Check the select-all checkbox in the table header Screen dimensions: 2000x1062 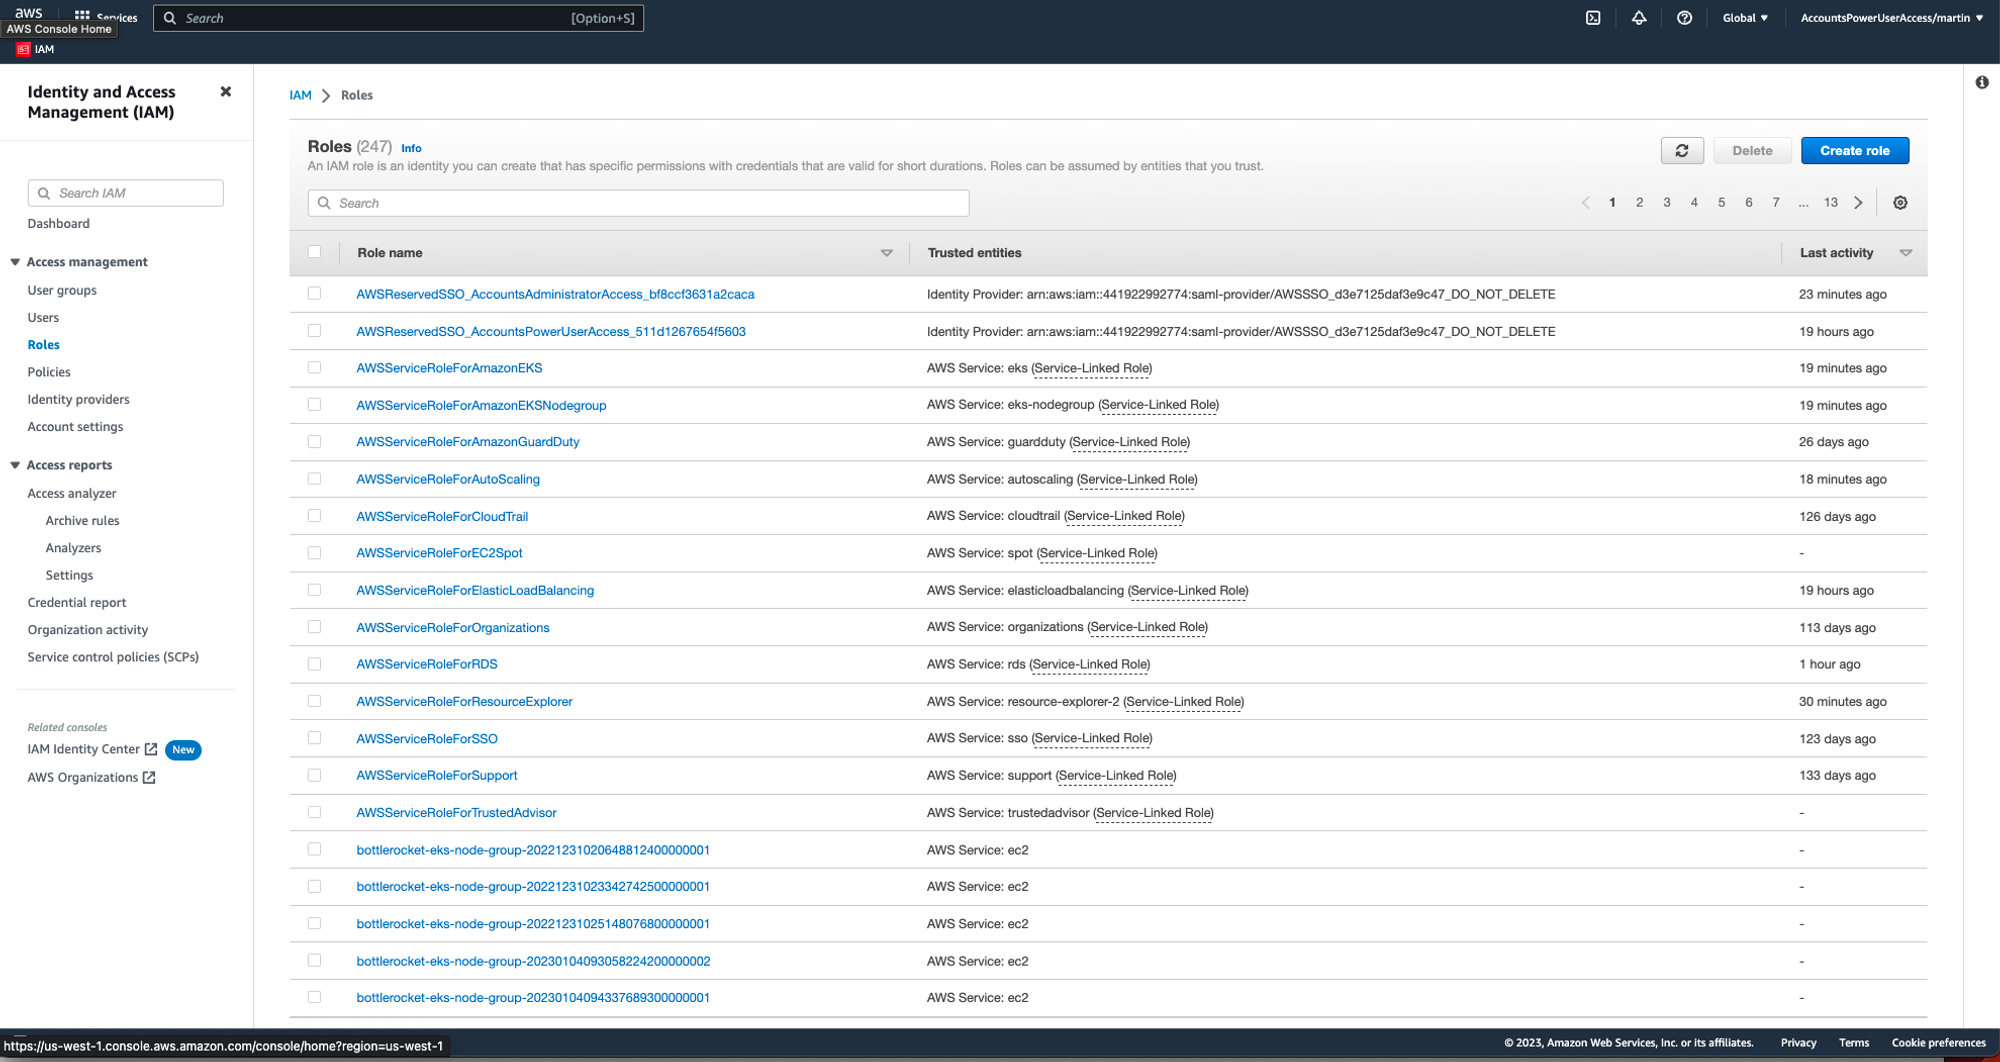tap(315, 252)
